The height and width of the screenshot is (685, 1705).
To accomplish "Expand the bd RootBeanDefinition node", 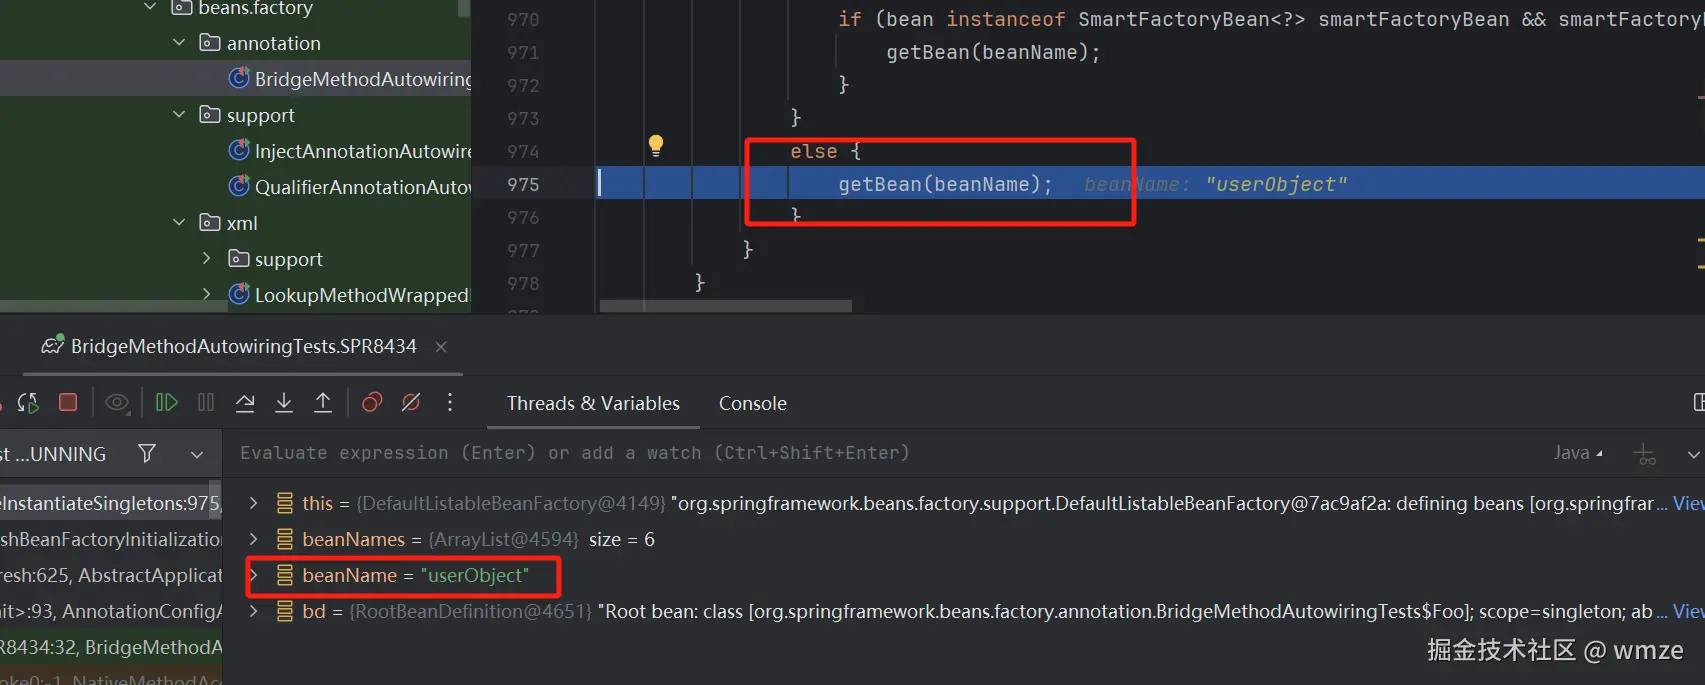I will (254, 611).
